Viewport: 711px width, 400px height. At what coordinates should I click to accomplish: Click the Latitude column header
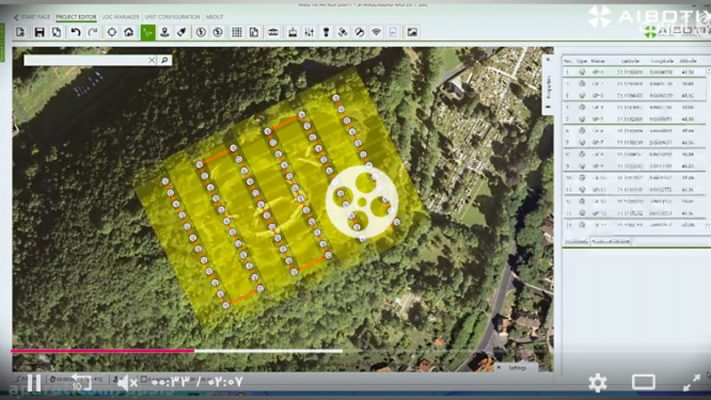[630, 61]
